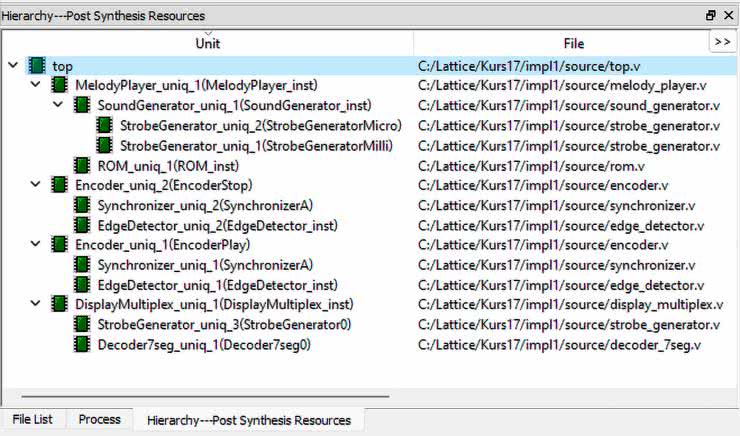The height and width of the screenshot is (436, 740).
Task: Collapse the top module tree node
Action: [12, 66]
